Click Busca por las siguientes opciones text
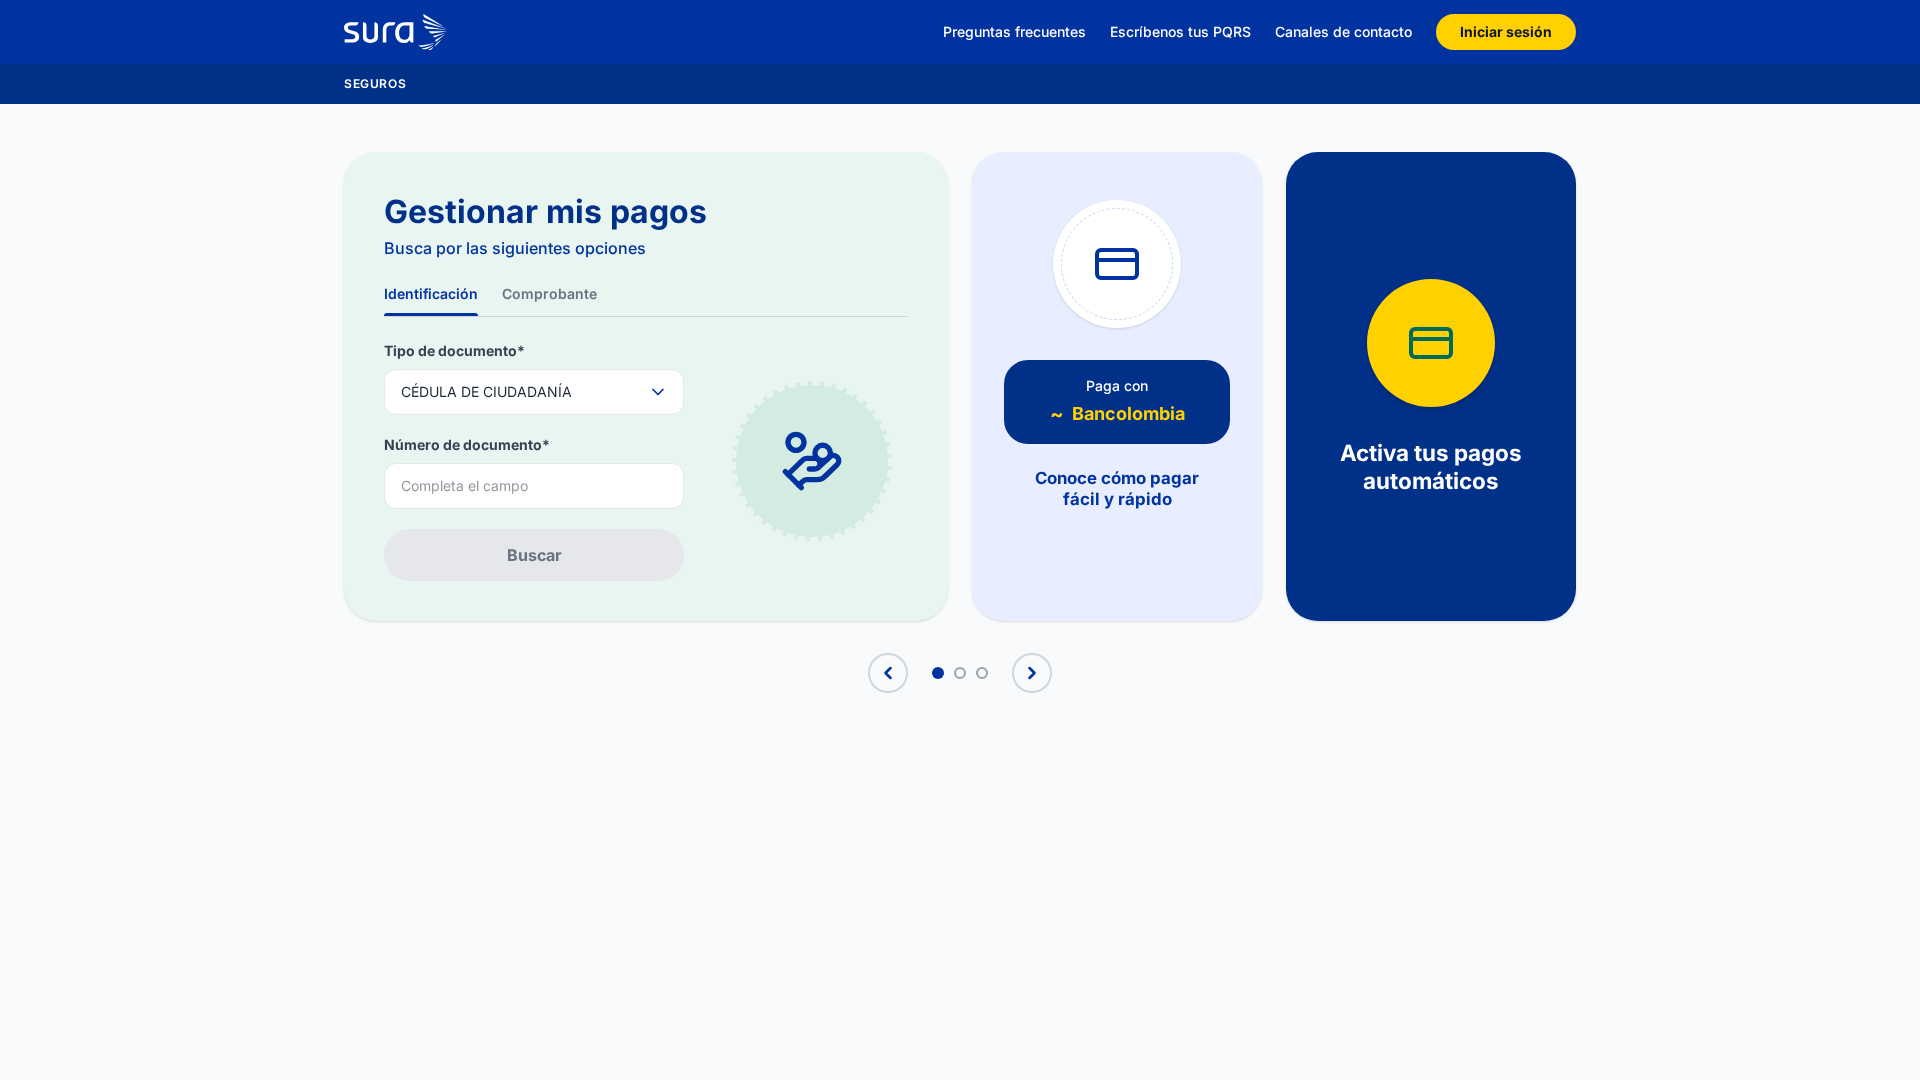The image size is (1920, 1080). pyautogui.click(x=515, y=248)
